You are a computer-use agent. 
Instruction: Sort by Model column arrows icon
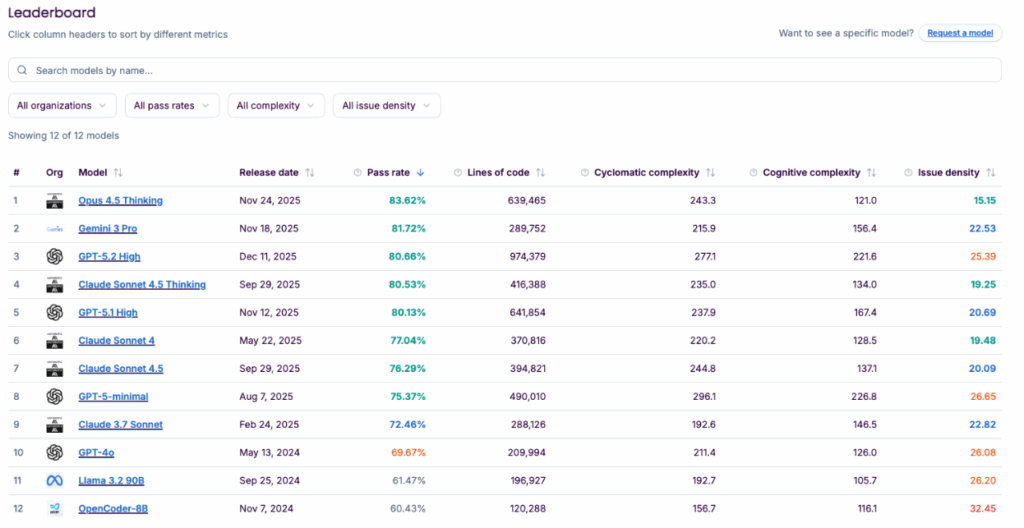(118, 173)
